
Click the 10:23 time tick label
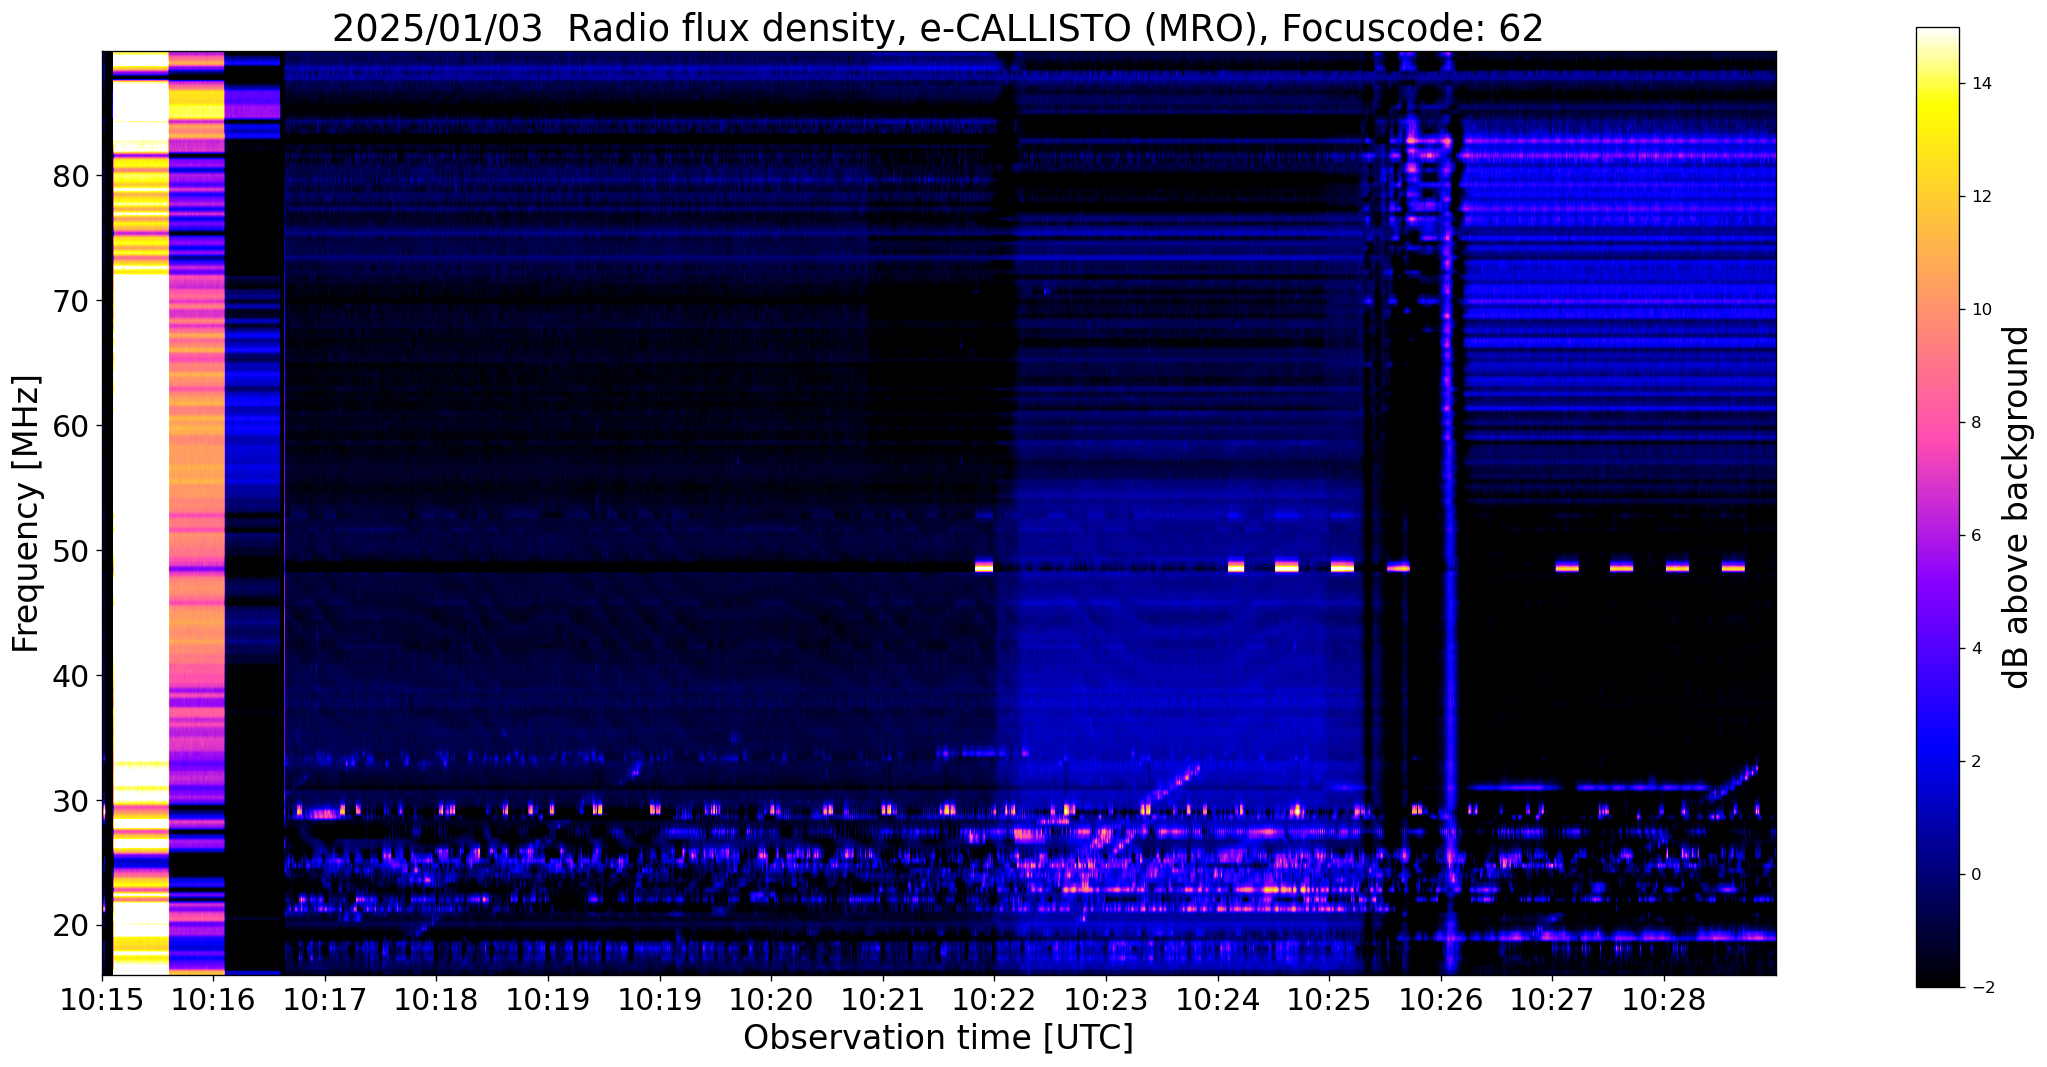pos(1106,1000)
